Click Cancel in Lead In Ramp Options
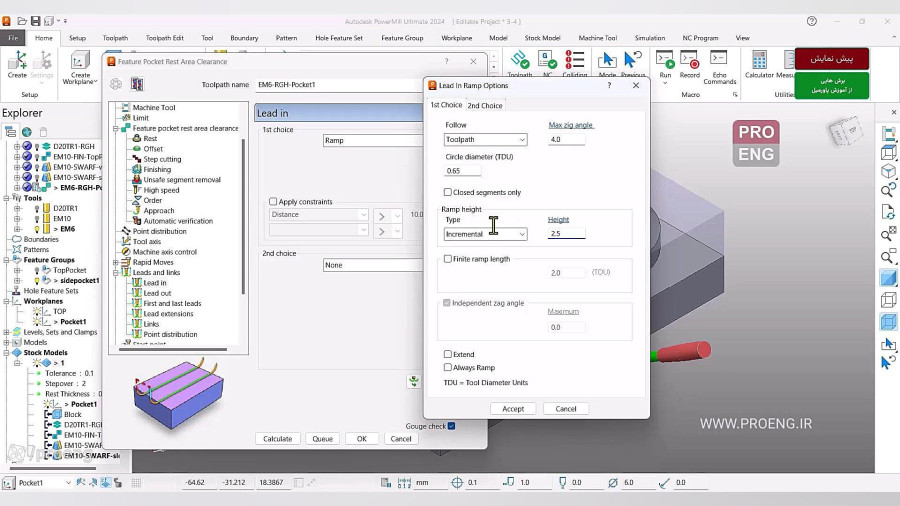Image resolution: width=900 pixels, height=506 pixels. point(565,409)
